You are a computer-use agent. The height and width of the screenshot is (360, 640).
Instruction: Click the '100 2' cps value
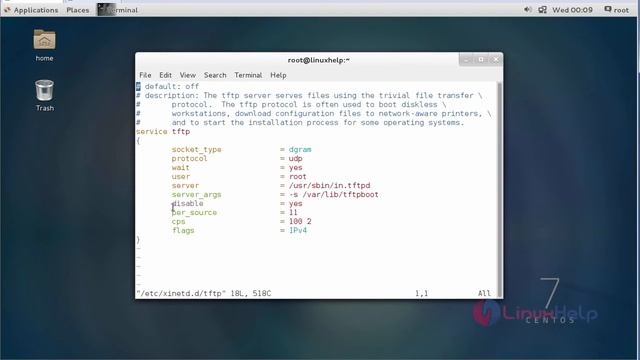pyautogui.click(x=300, y=221)
